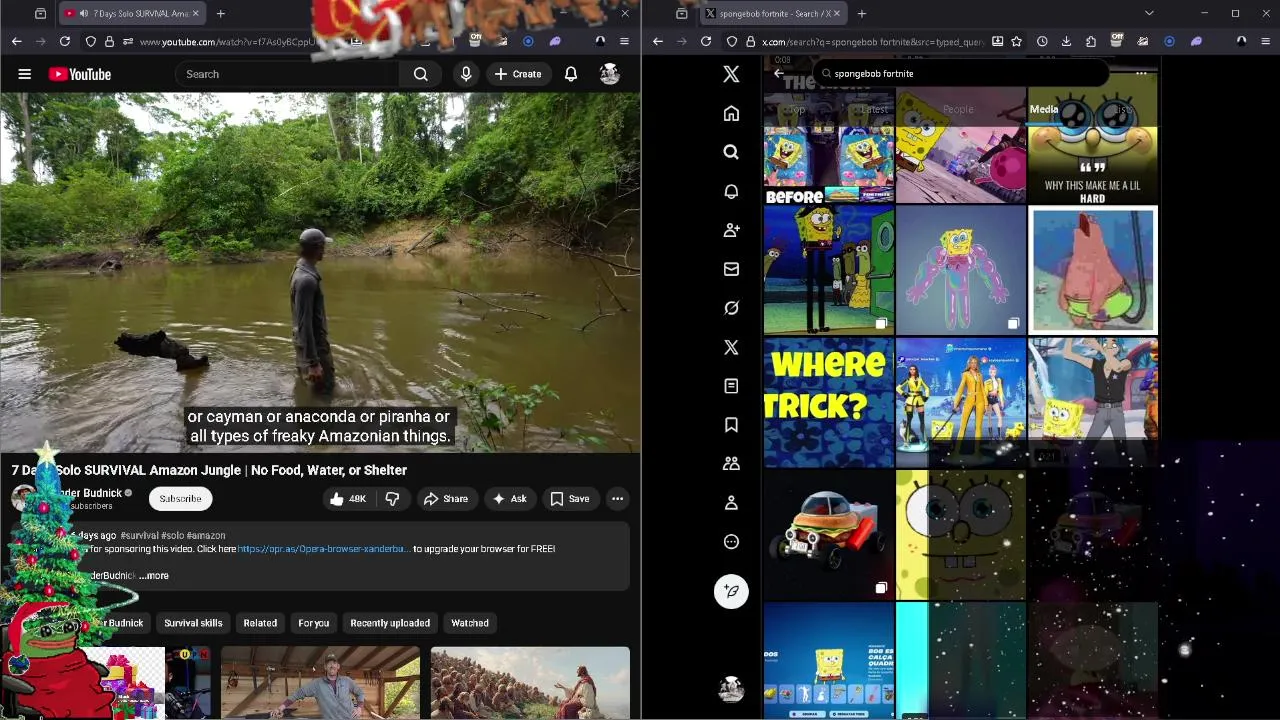Screen dimensions: 1280x720
Task: Open the more actions ellipsis under video
Action: (618, 499)
